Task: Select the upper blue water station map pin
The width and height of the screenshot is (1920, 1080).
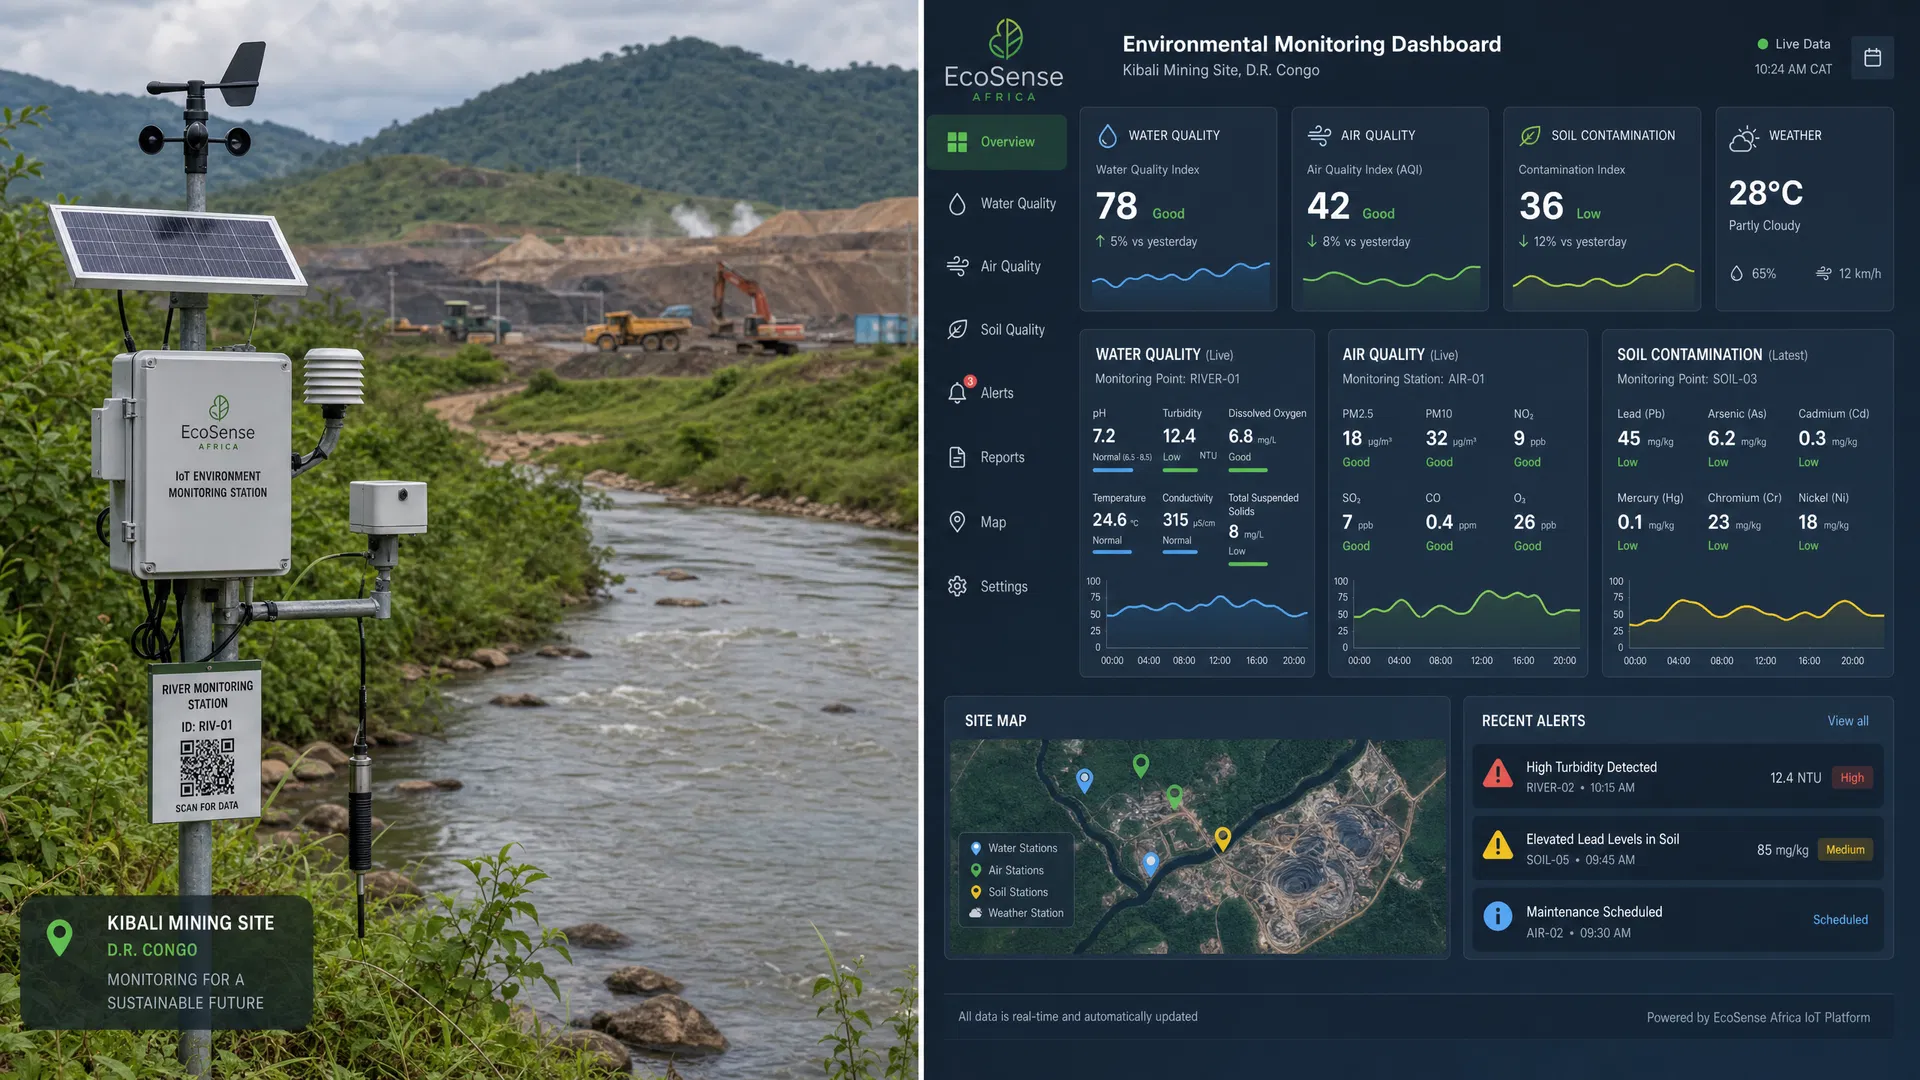Action: point(1084,780)
